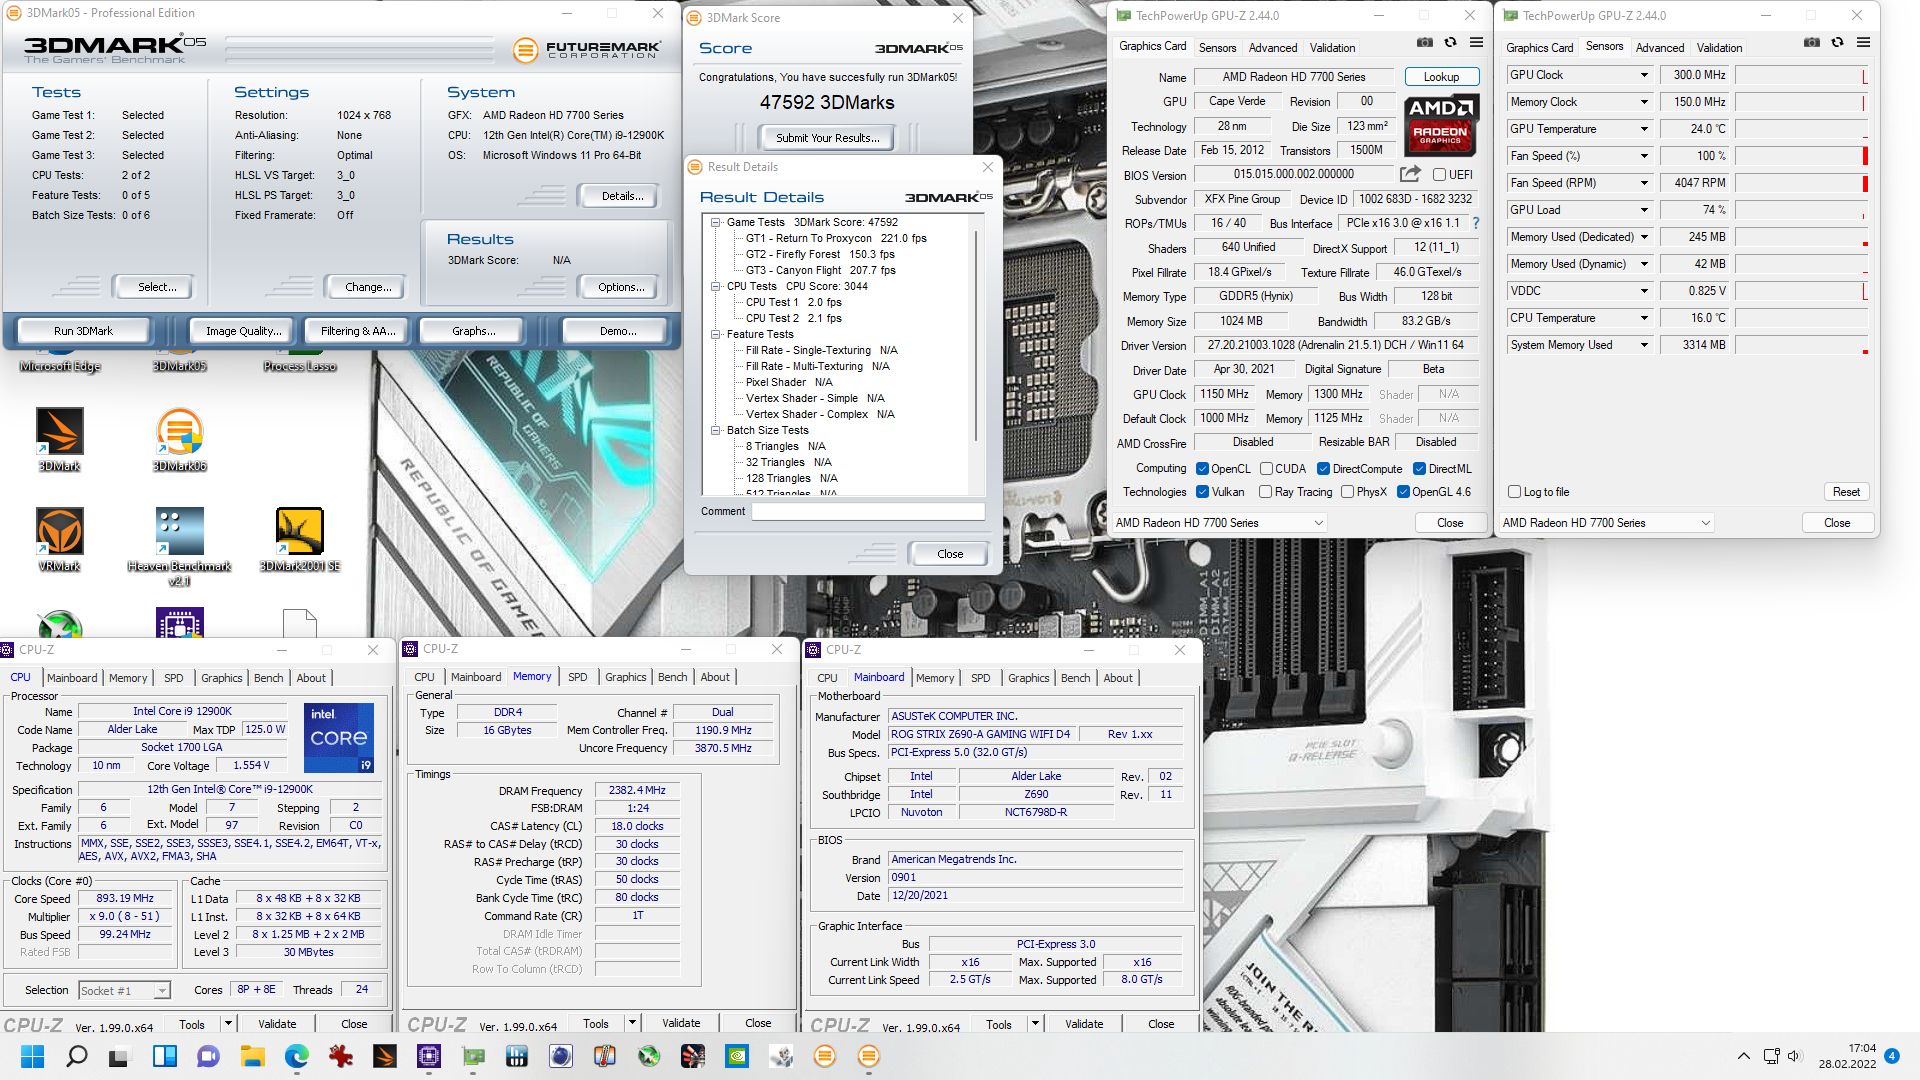Viewport: 1920px width, 1080px height.
Task: Click the Comment input field in Result Details
Action: pyautogui.click(x=869, y=511)
